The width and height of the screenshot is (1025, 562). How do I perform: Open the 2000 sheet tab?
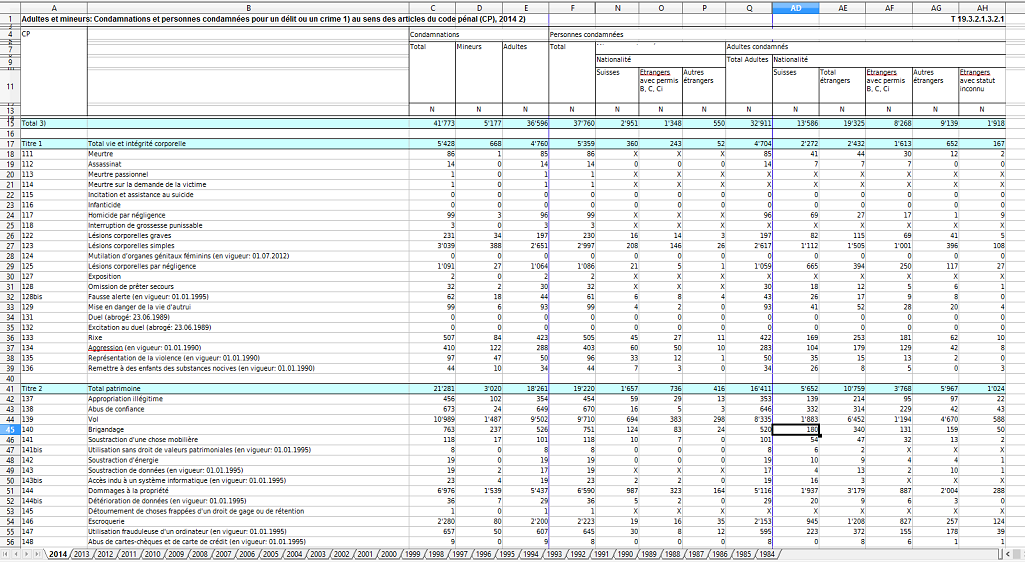387,554
